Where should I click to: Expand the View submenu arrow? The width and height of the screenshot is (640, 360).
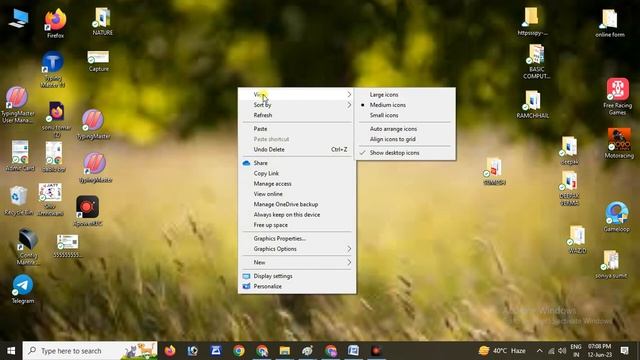point(349,94)
